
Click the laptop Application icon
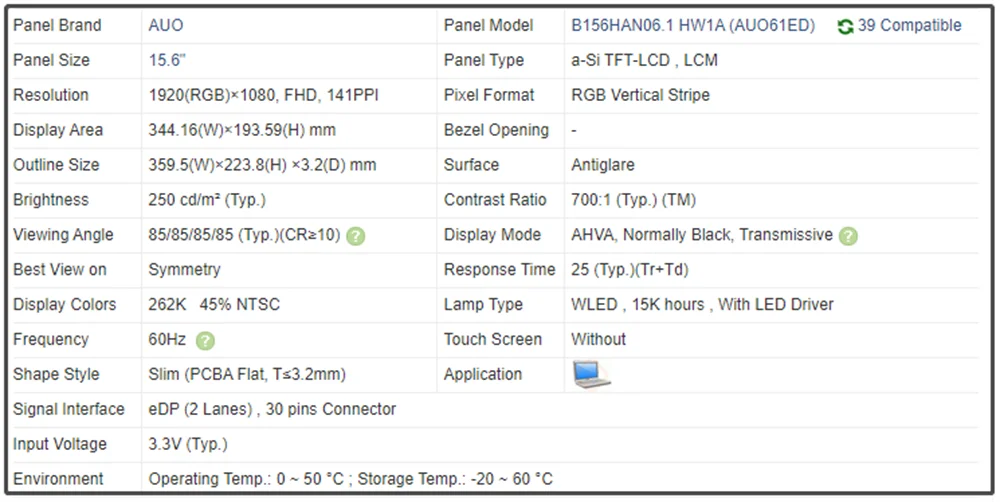(x=590, y=374)
